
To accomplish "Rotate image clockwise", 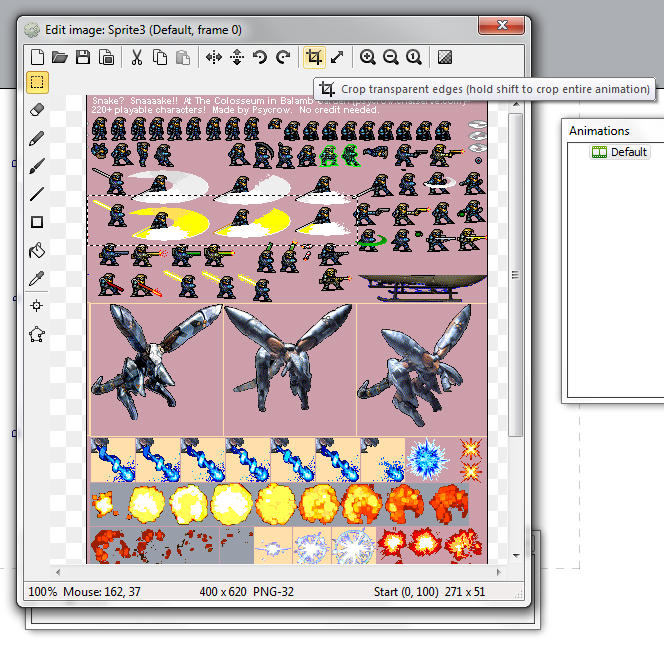I will [283, 57].
